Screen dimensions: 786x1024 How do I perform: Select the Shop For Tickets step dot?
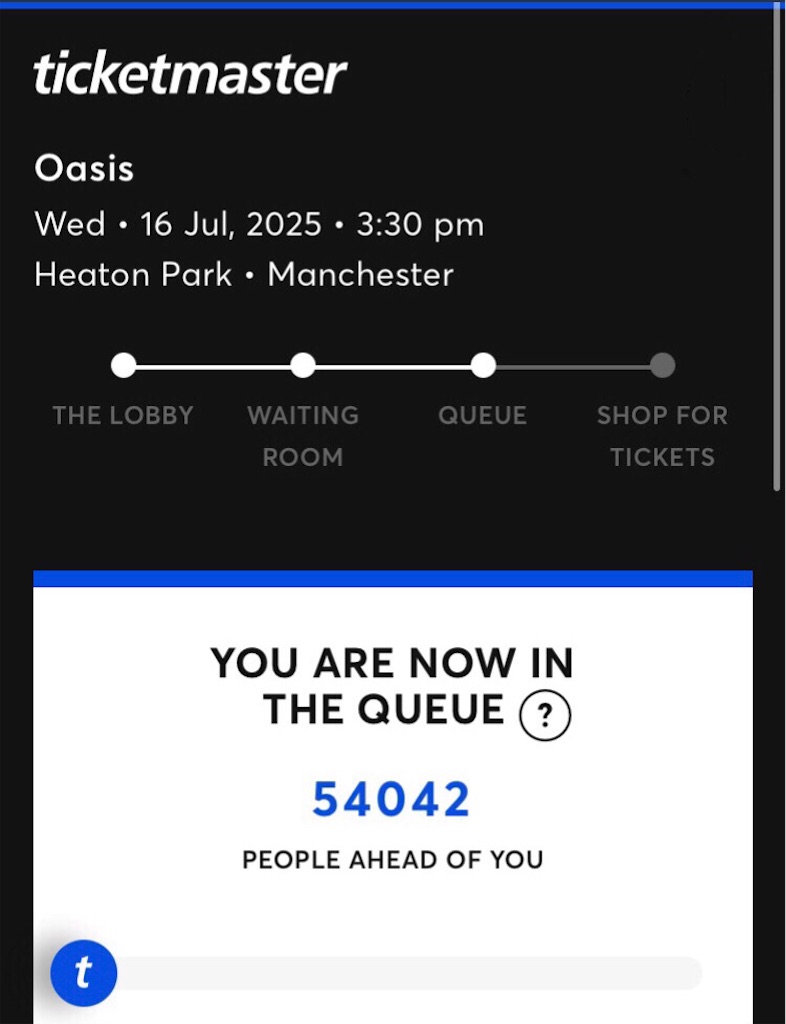tap(663, 365)
